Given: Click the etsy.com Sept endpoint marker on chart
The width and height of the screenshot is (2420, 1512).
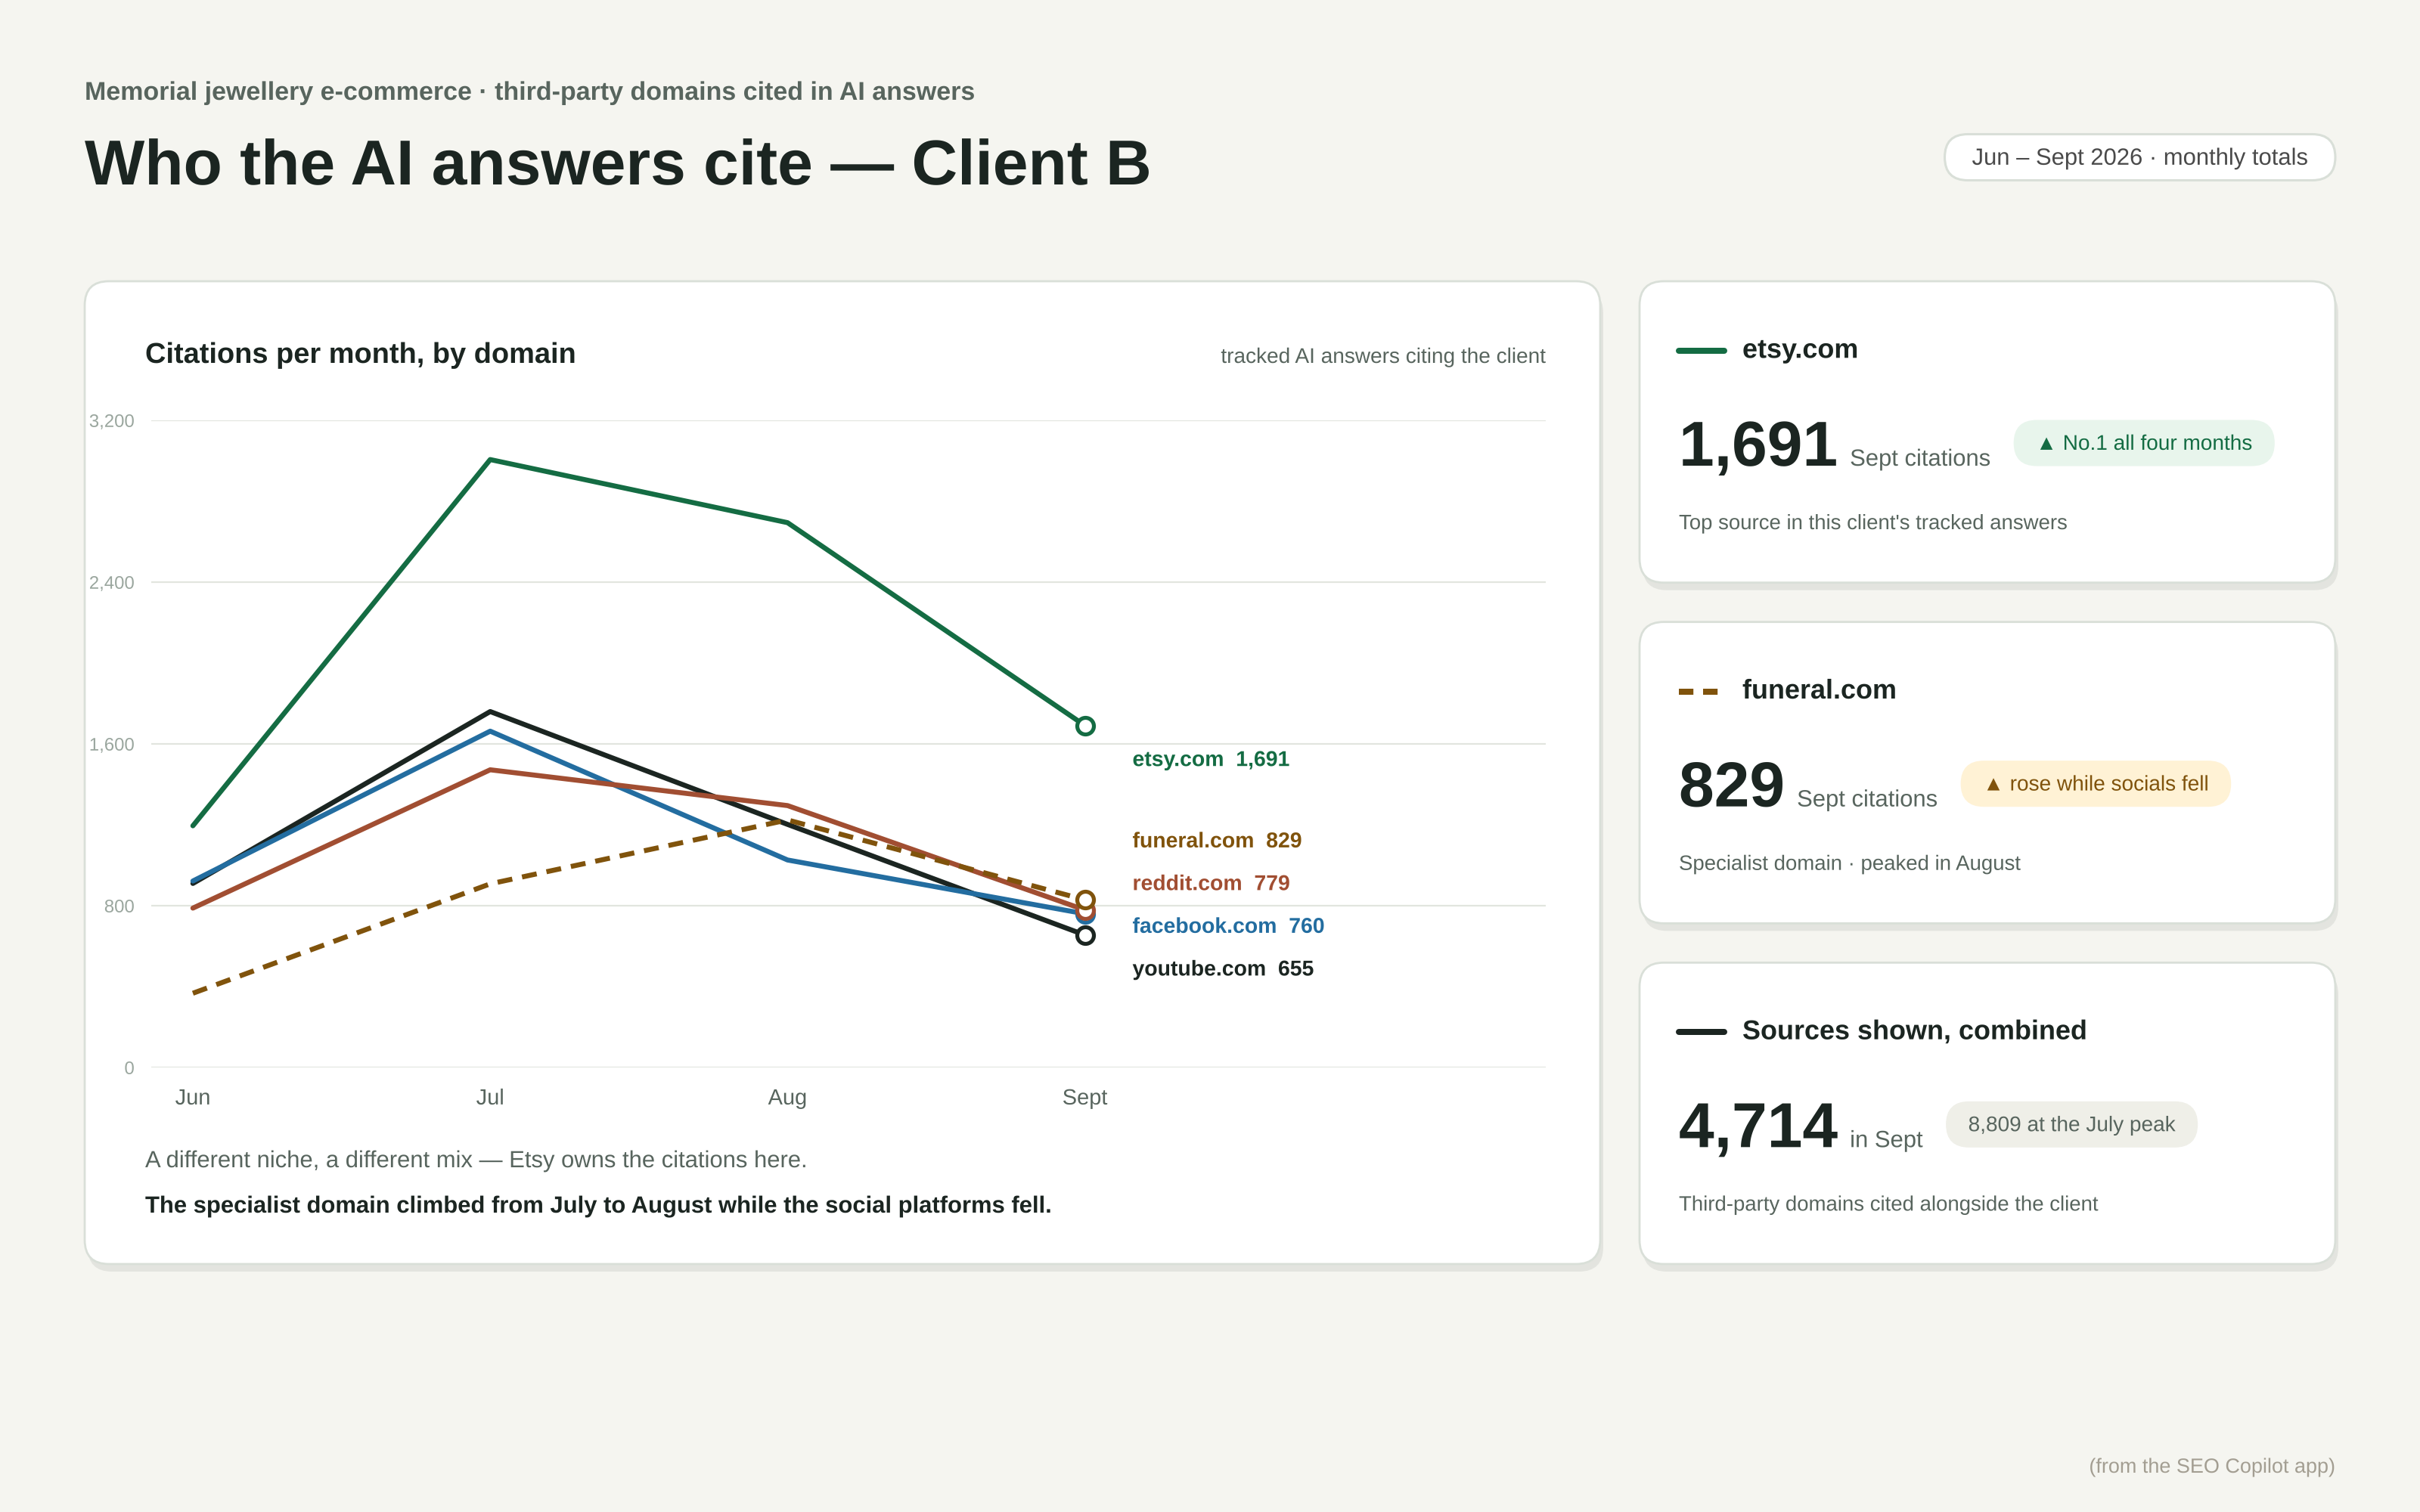Looking at the screenshot, I should pos(1085,726).
